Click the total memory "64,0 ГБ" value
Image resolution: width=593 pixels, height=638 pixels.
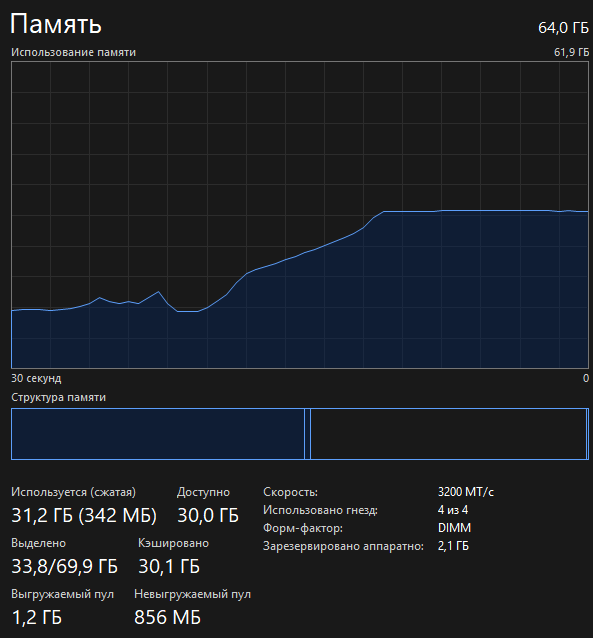[563, 28]
